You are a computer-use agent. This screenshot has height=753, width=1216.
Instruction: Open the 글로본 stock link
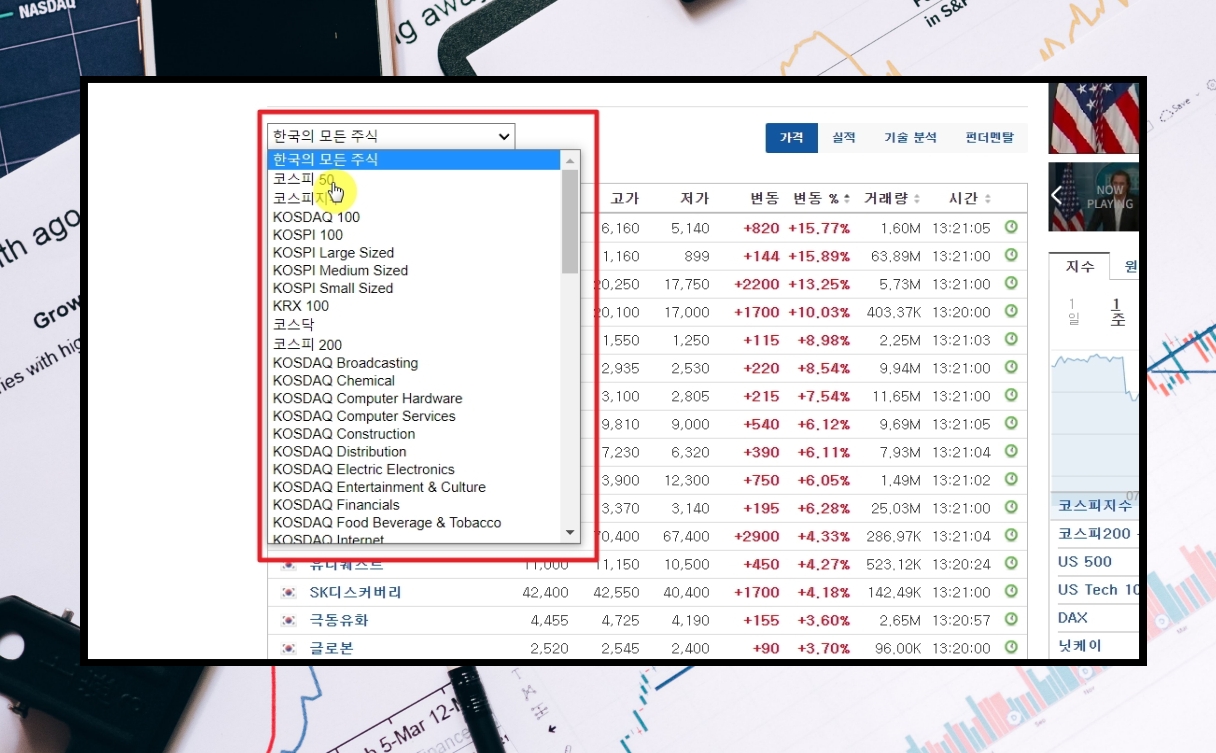point(331,648)
